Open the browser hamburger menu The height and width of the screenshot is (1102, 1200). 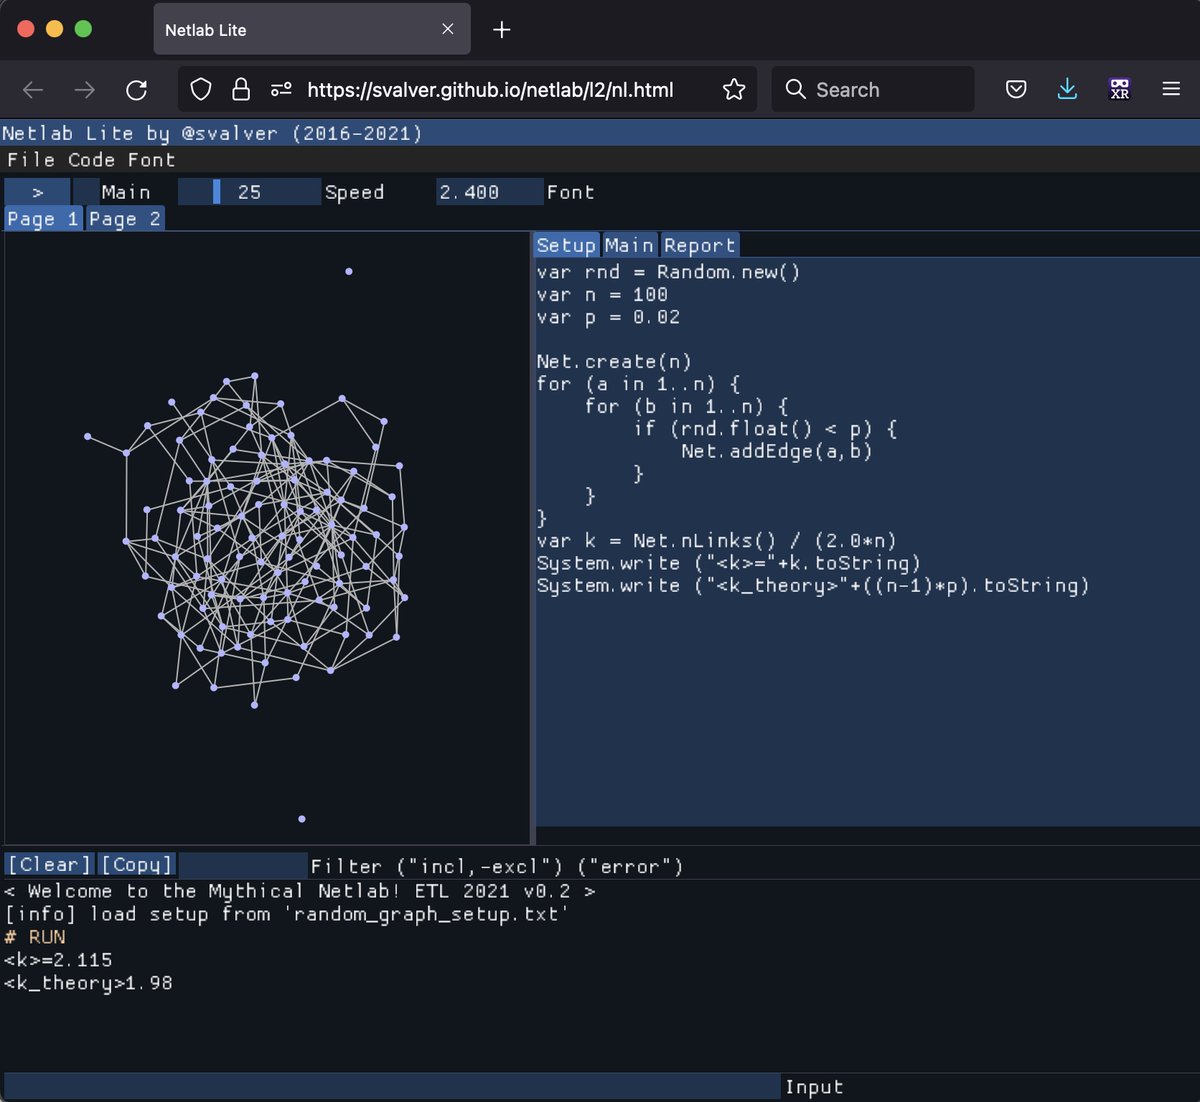click(x=1171, y=90)
